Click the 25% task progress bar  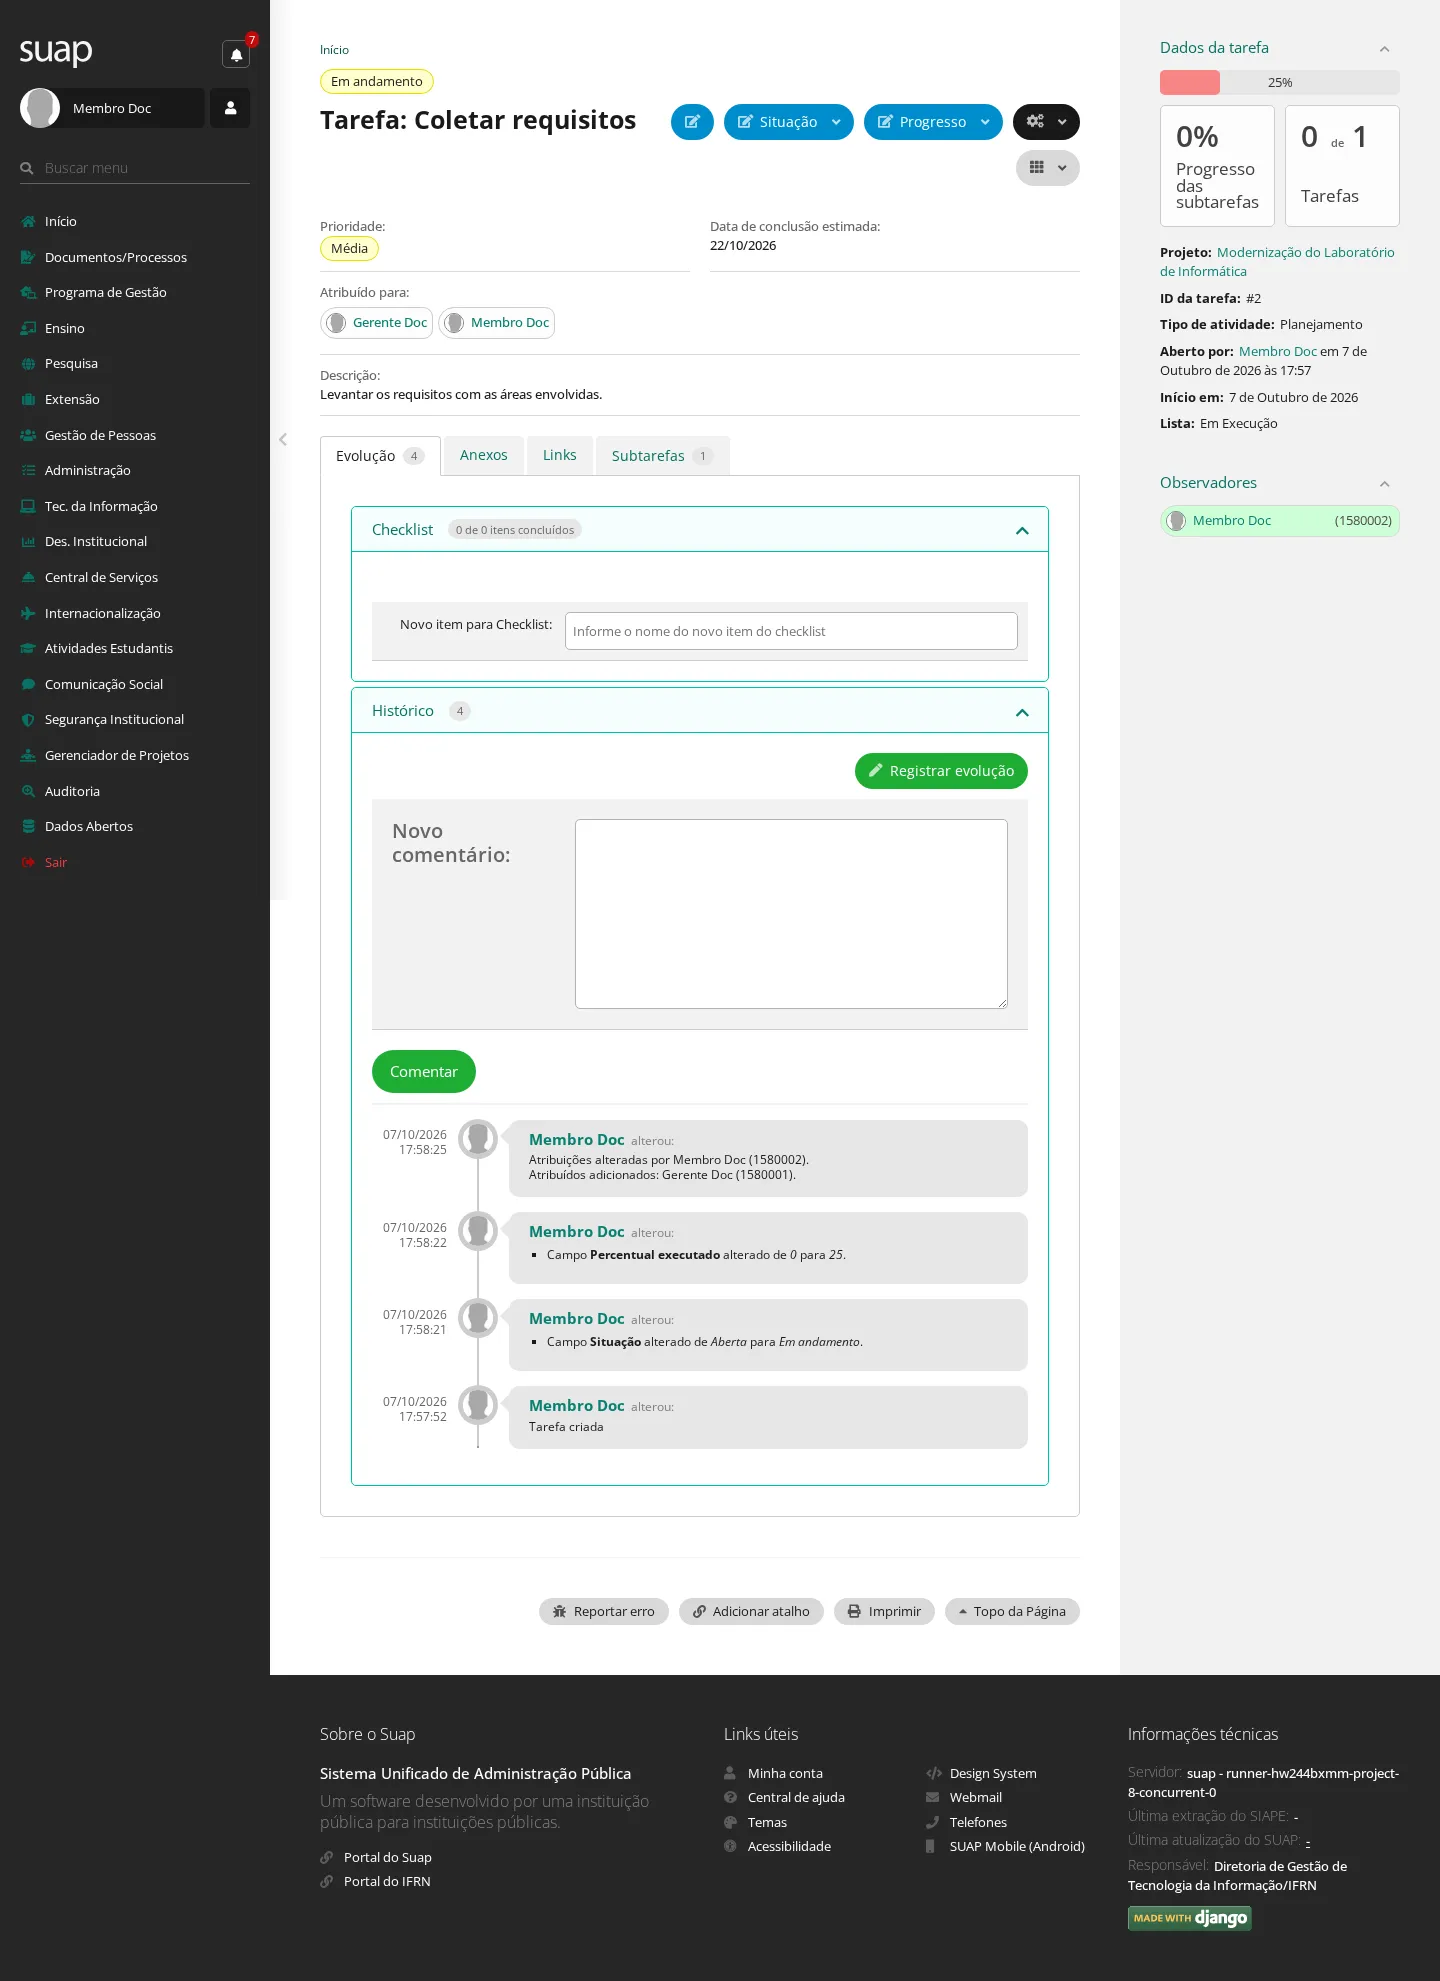(1280, 83)
